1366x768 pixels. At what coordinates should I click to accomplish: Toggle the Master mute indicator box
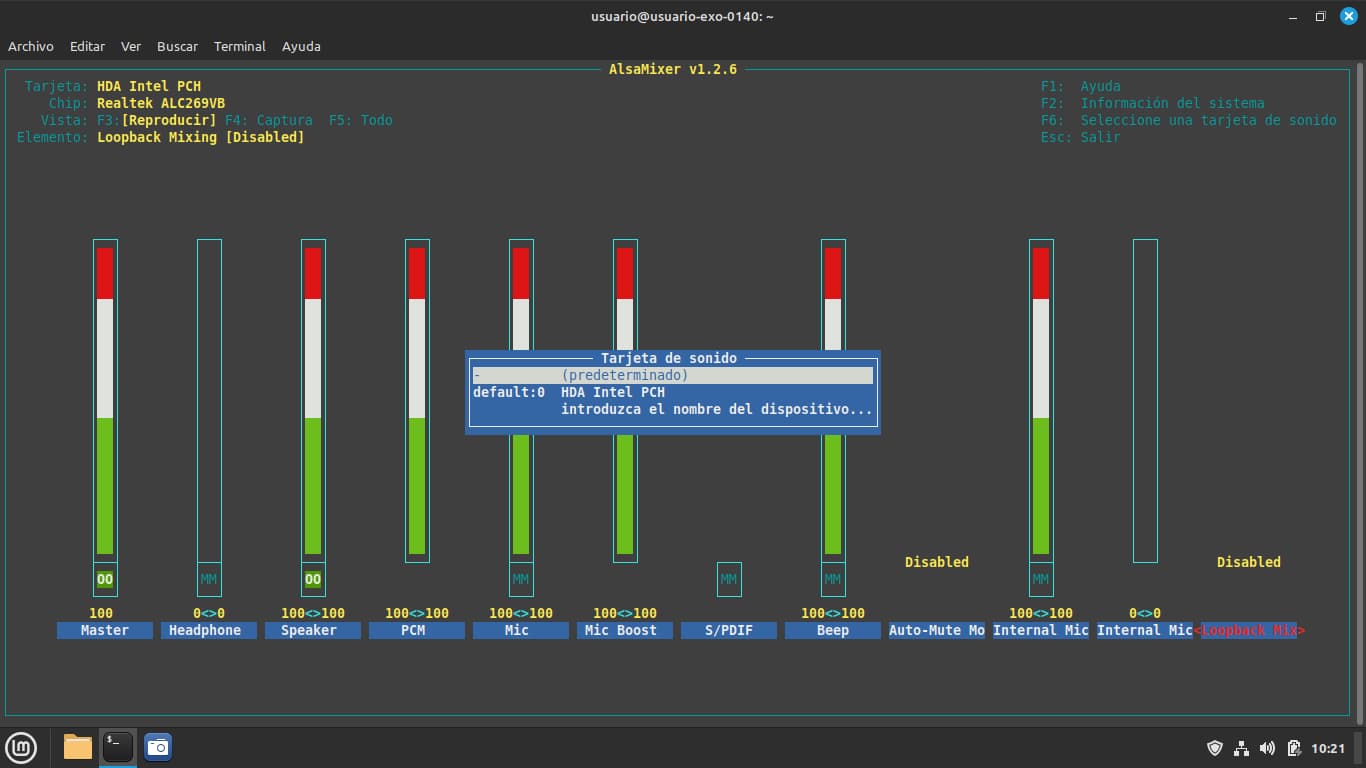[105, 579]
